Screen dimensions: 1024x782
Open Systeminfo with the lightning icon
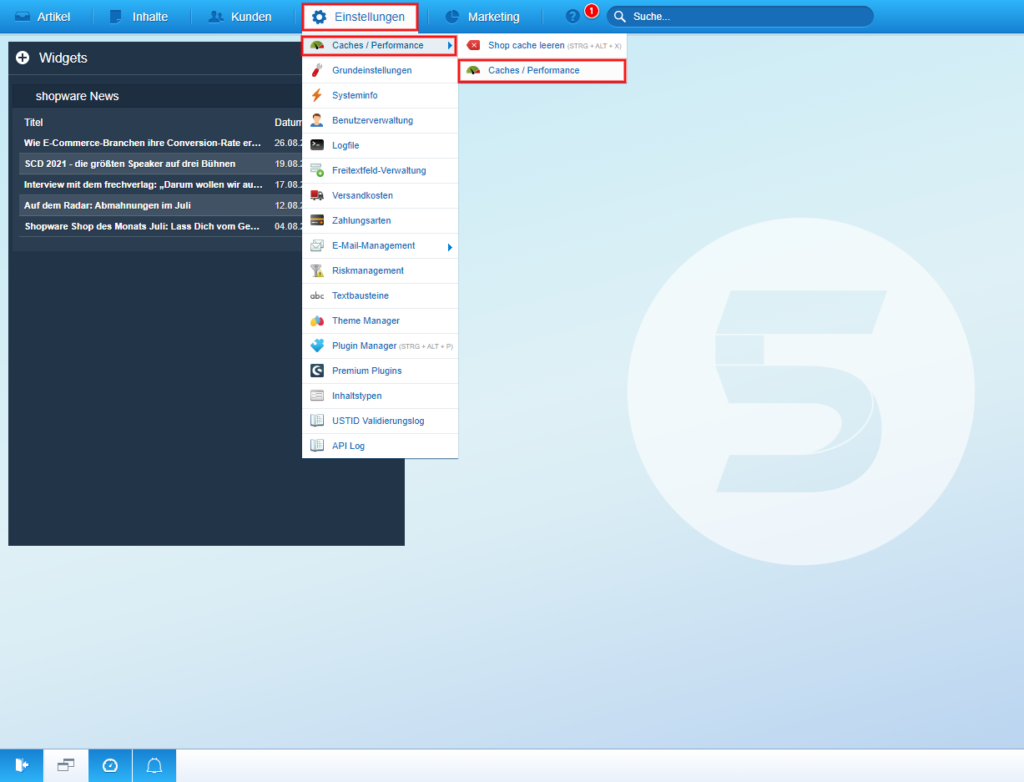[354, 96]
